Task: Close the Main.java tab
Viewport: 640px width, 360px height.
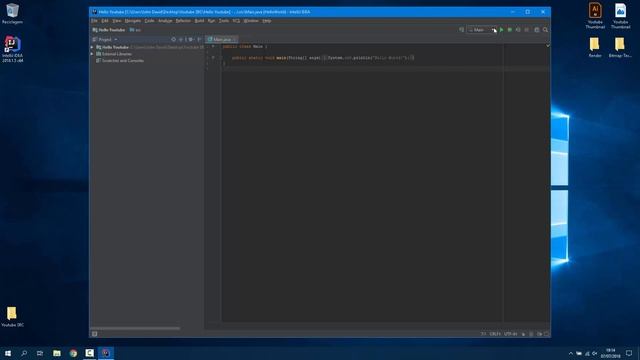Action: [x=235, y=40]
